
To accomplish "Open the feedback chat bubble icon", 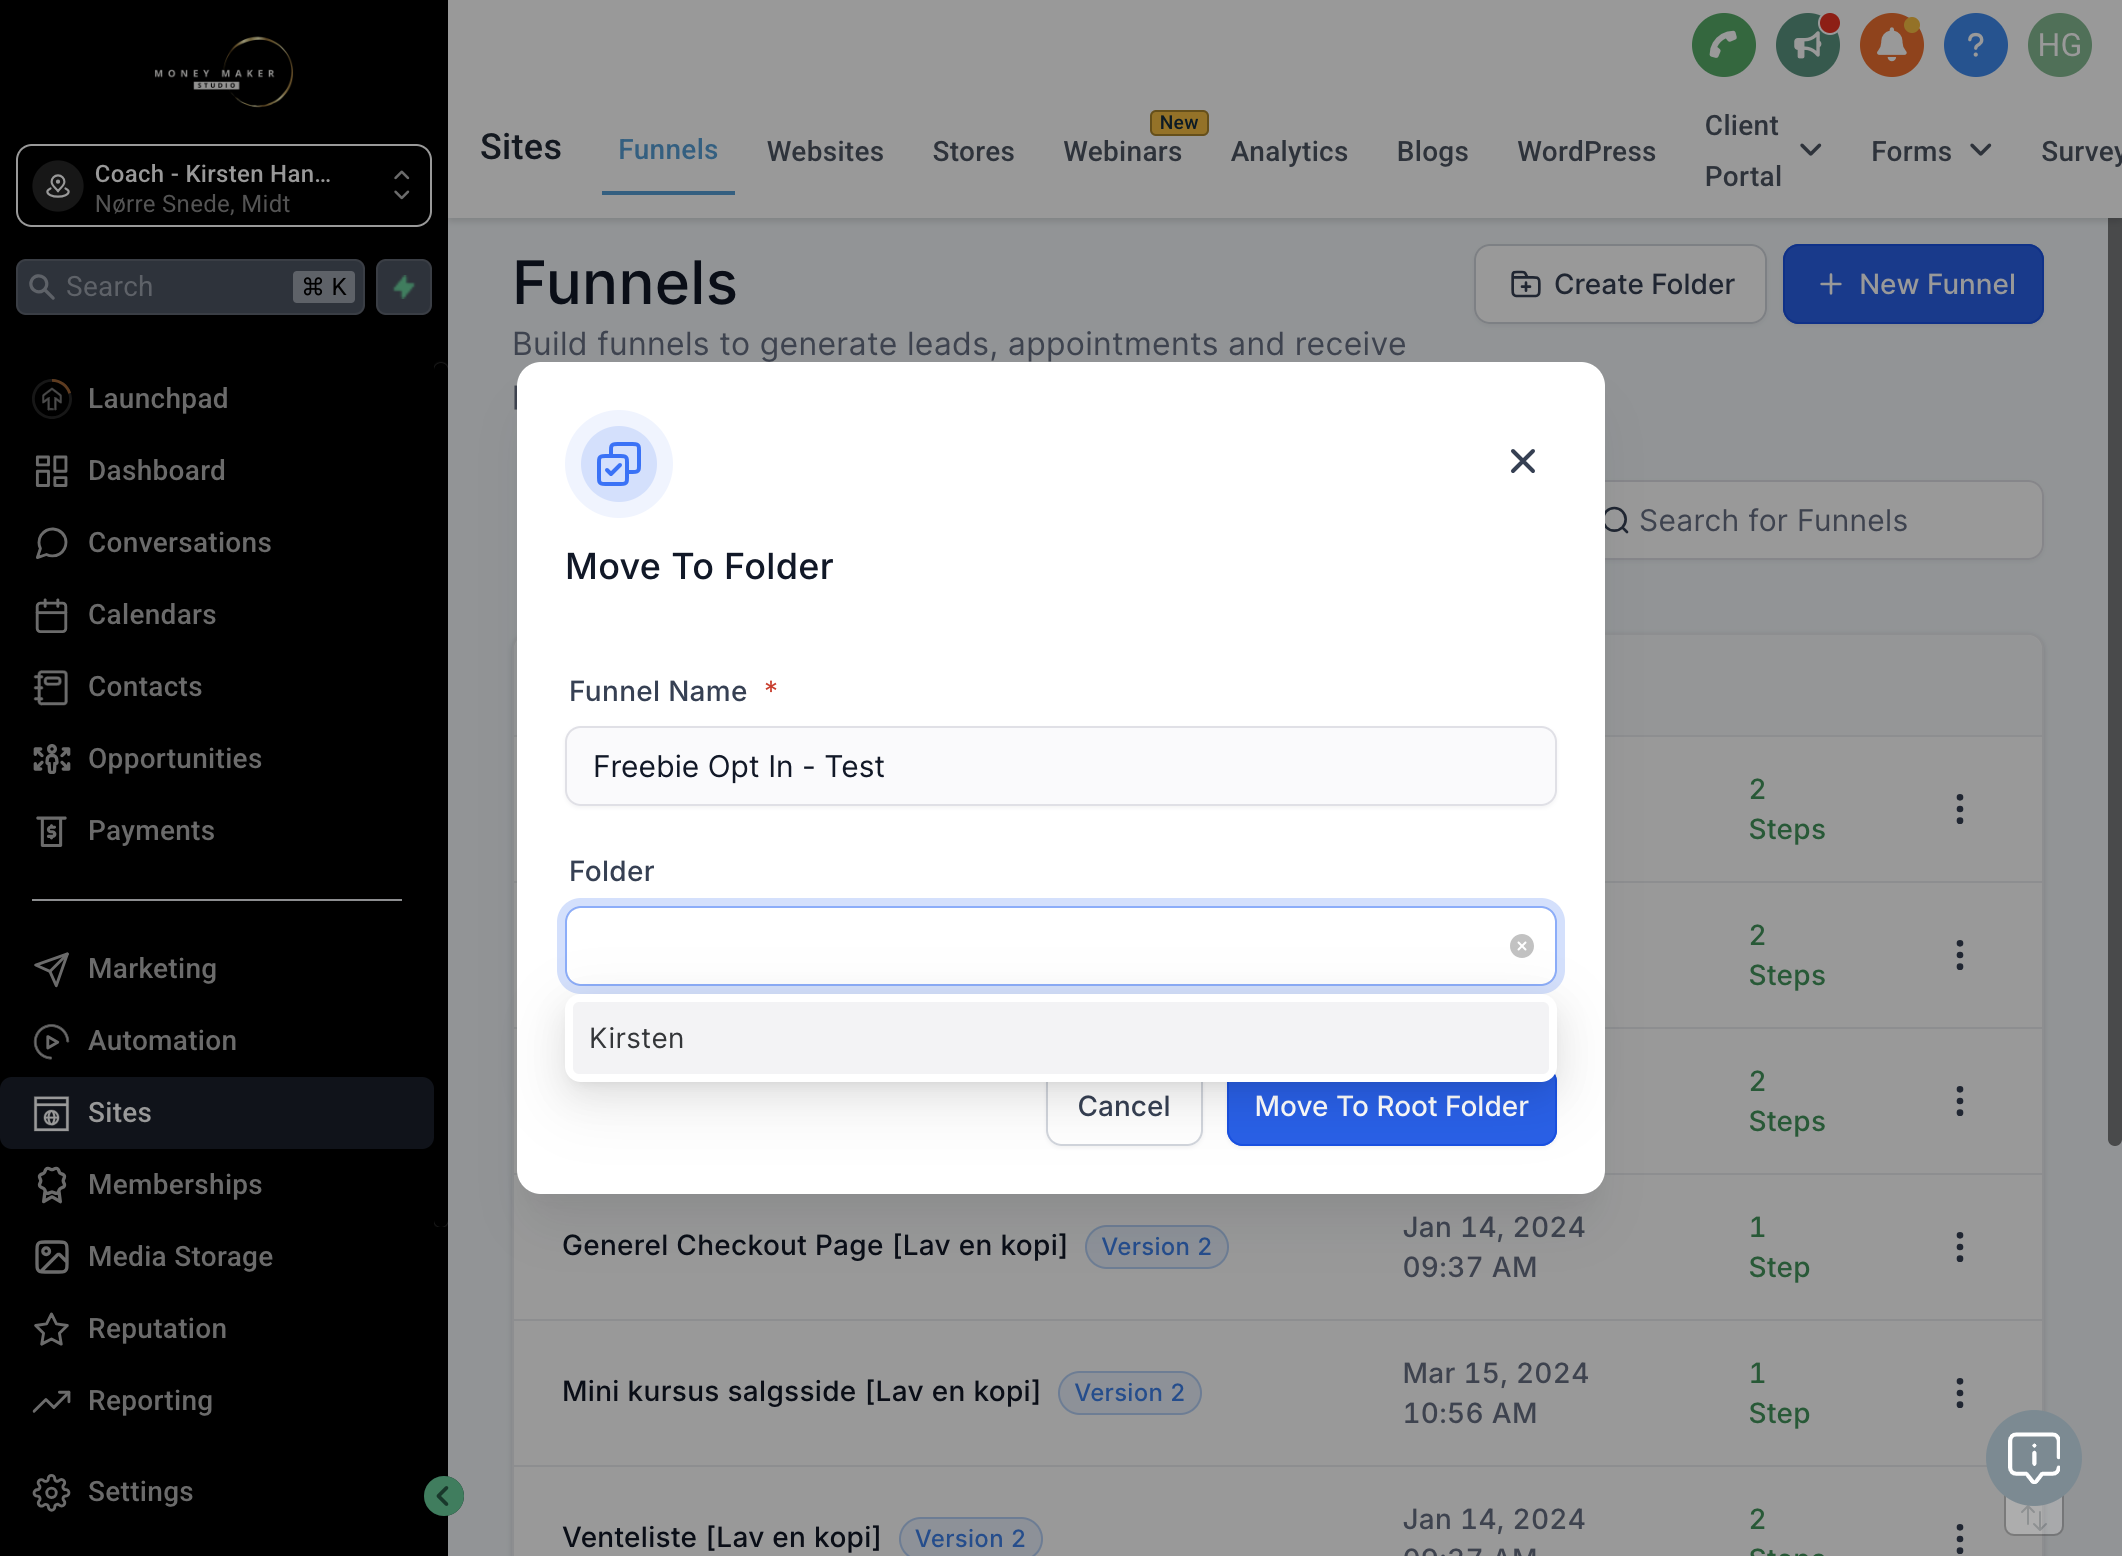I will (2033, 1457).
